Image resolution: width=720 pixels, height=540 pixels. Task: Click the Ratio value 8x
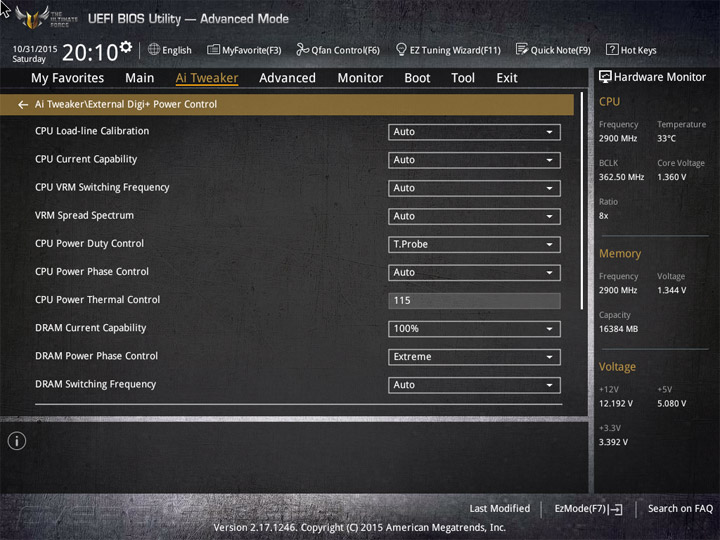tap(603, 216)
